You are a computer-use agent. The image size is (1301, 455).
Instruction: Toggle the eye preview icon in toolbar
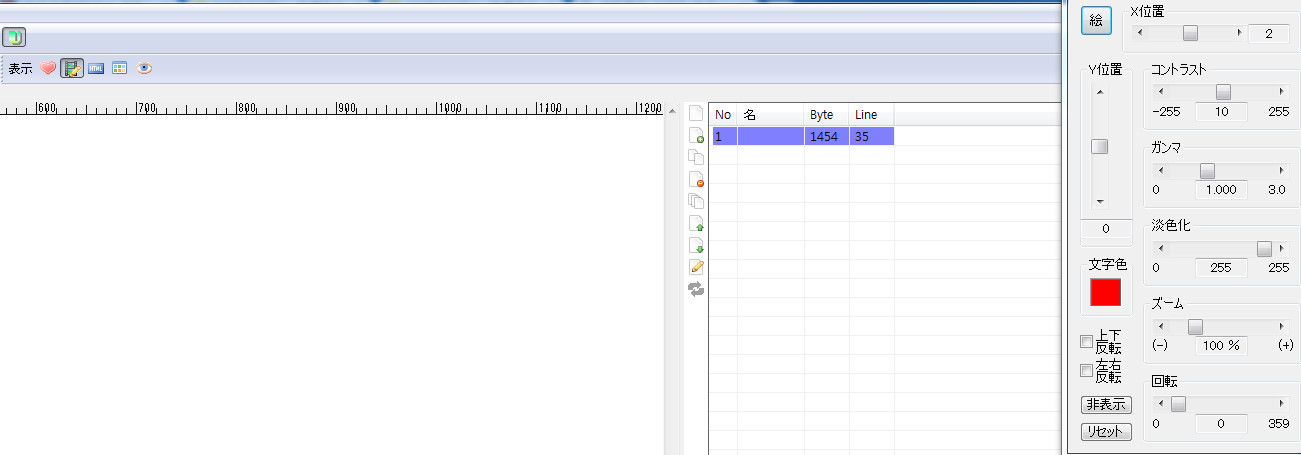(x=145, y=69)
